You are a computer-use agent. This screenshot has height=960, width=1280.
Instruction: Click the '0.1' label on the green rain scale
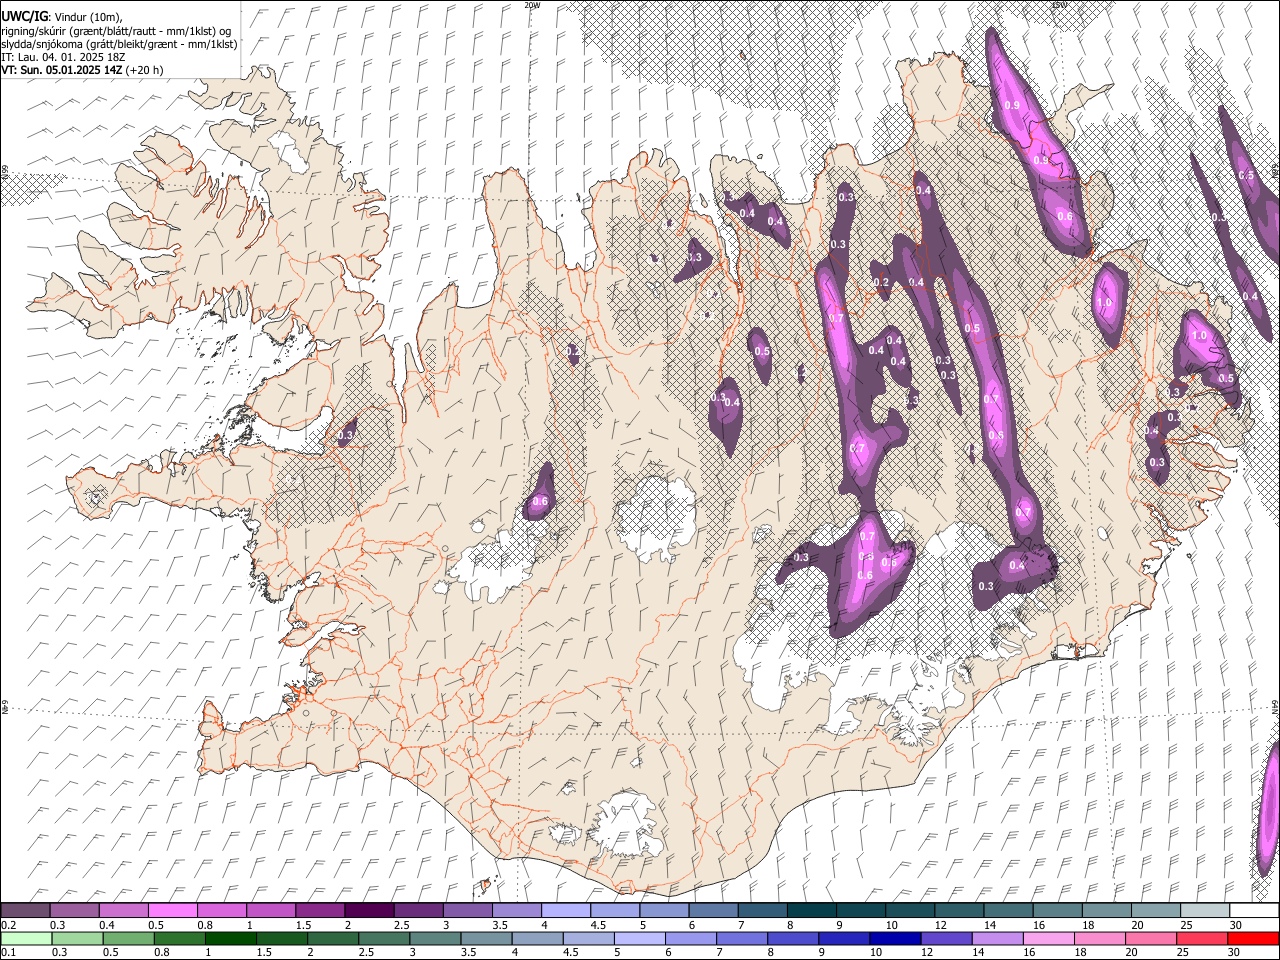(8, 953)
